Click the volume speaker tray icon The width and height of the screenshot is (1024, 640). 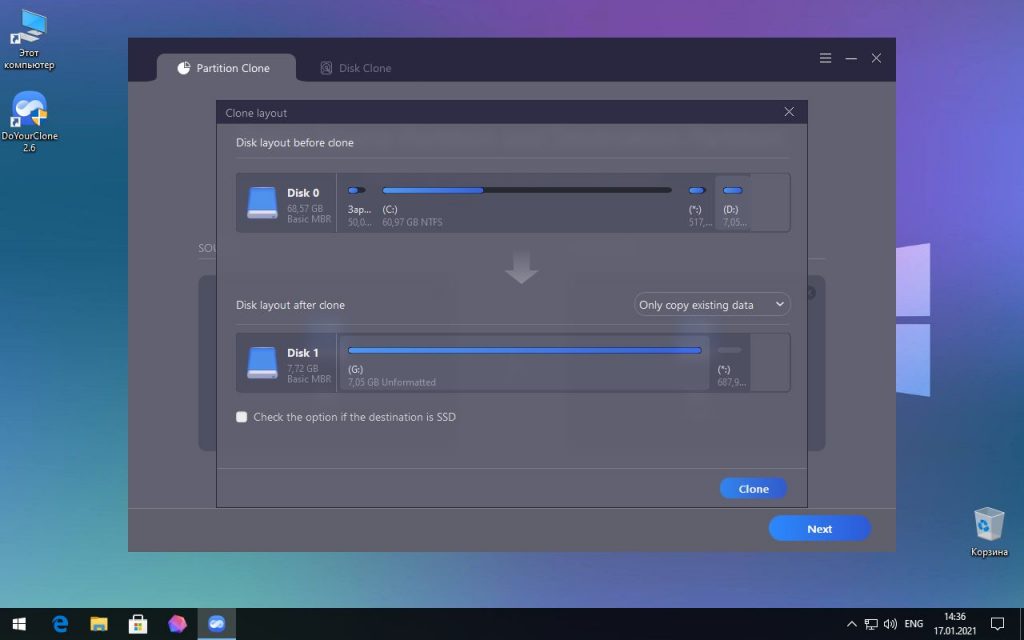(889, 624)
